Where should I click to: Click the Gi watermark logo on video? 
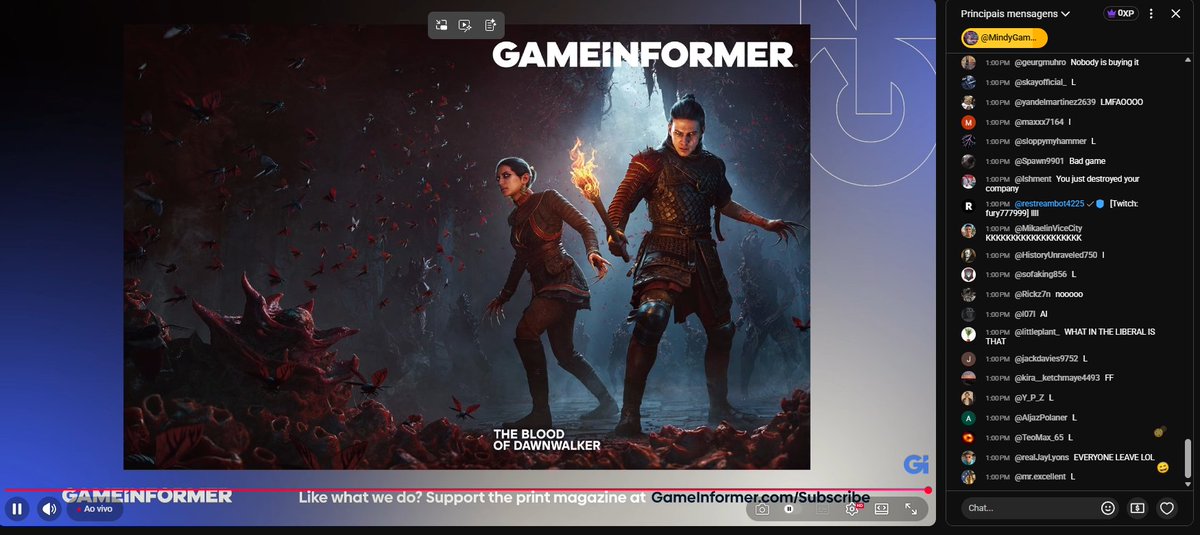(917, 465)
